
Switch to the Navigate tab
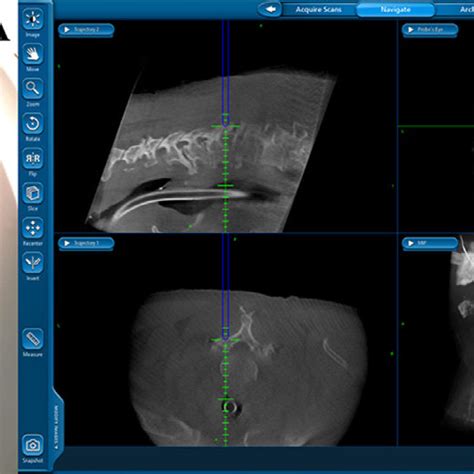click(x=396, y=10)
